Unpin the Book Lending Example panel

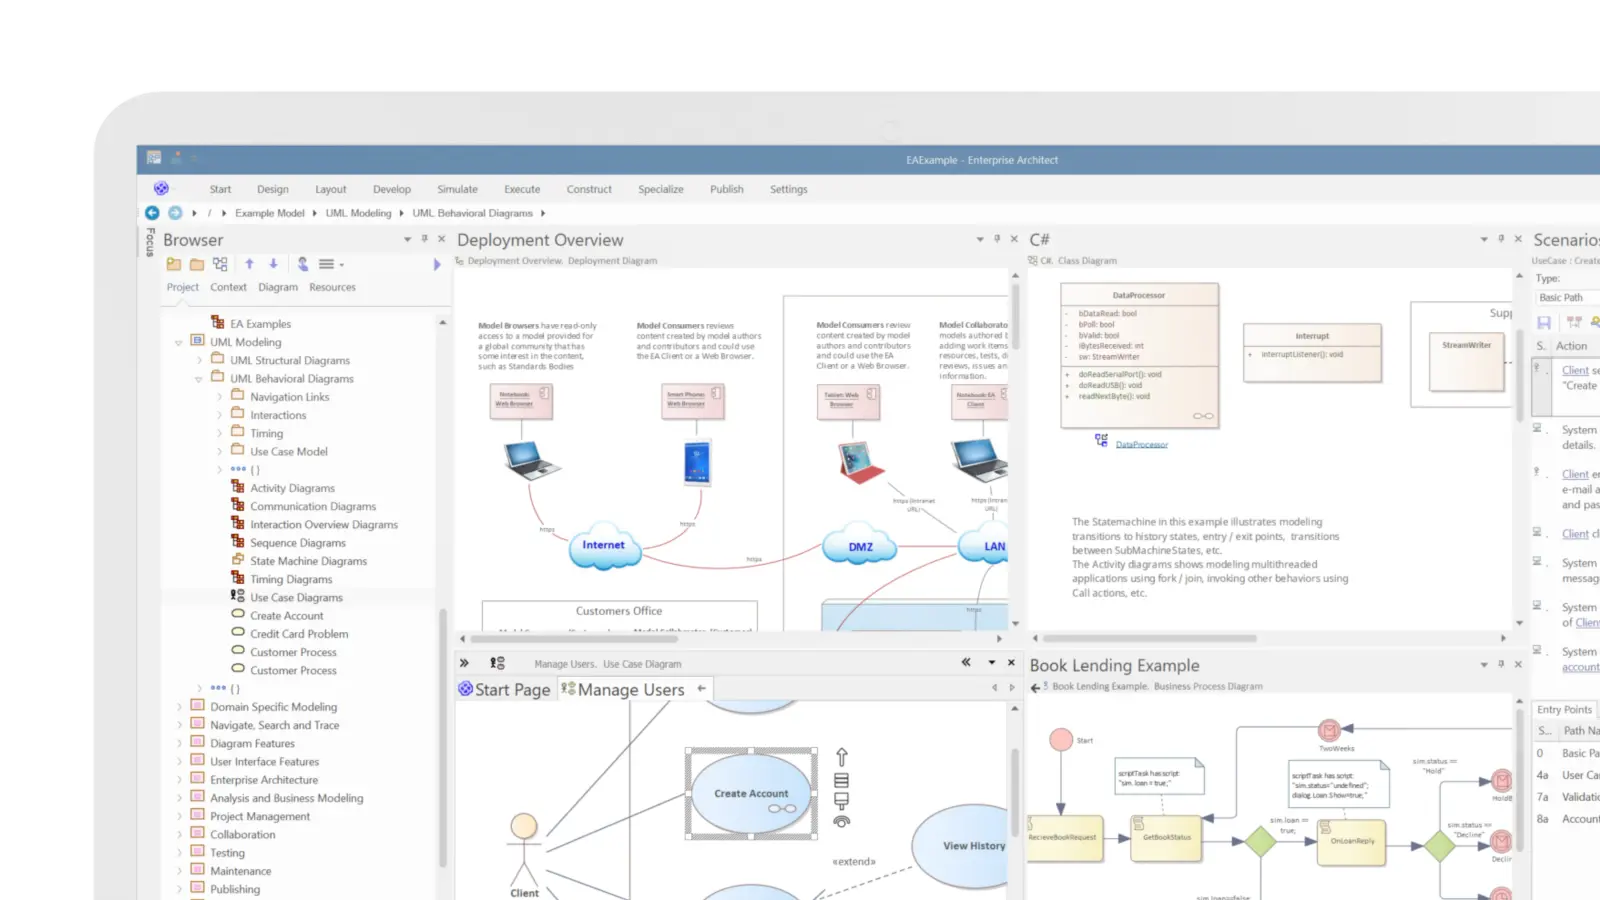1502,664
